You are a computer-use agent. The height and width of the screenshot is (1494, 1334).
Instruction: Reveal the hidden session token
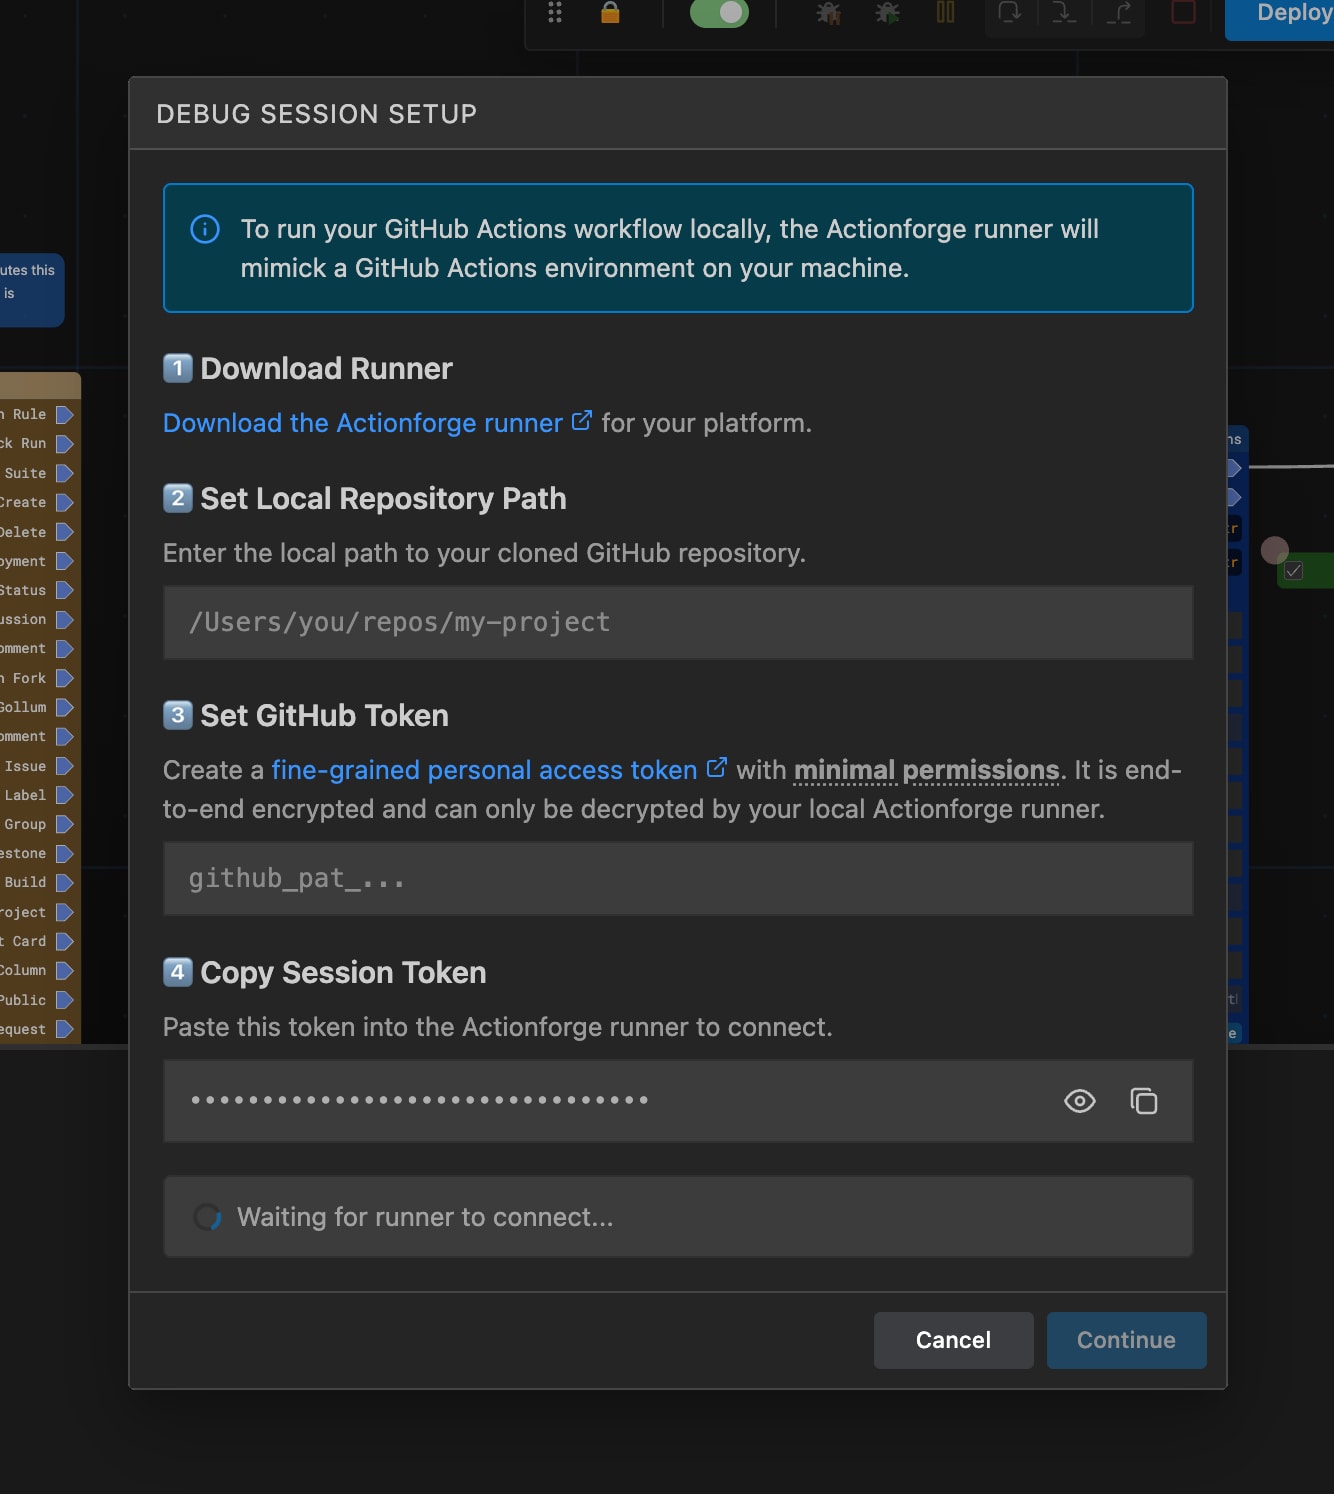(1079, 1101)
